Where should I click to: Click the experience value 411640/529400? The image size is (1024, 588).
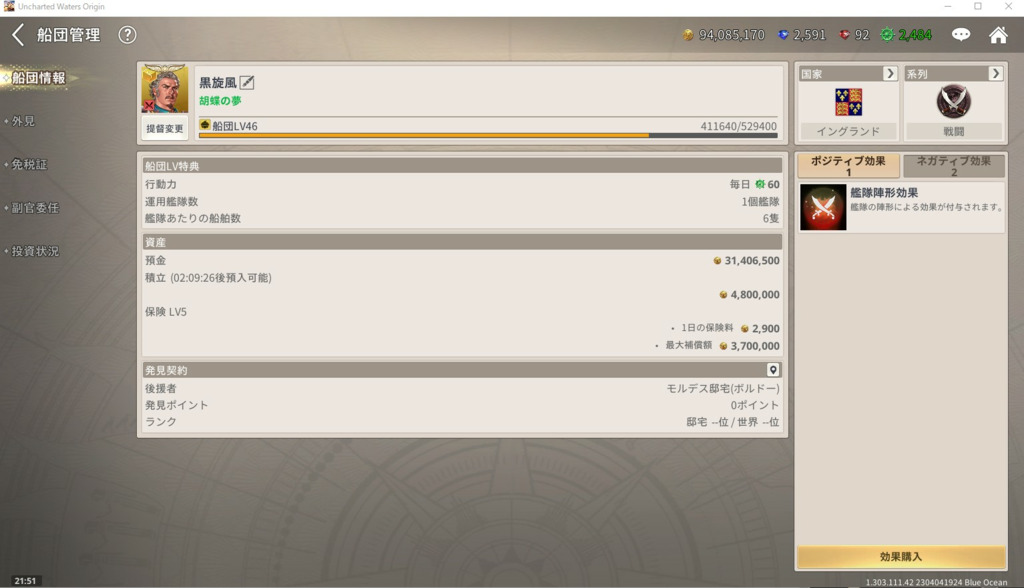point(739,126)
